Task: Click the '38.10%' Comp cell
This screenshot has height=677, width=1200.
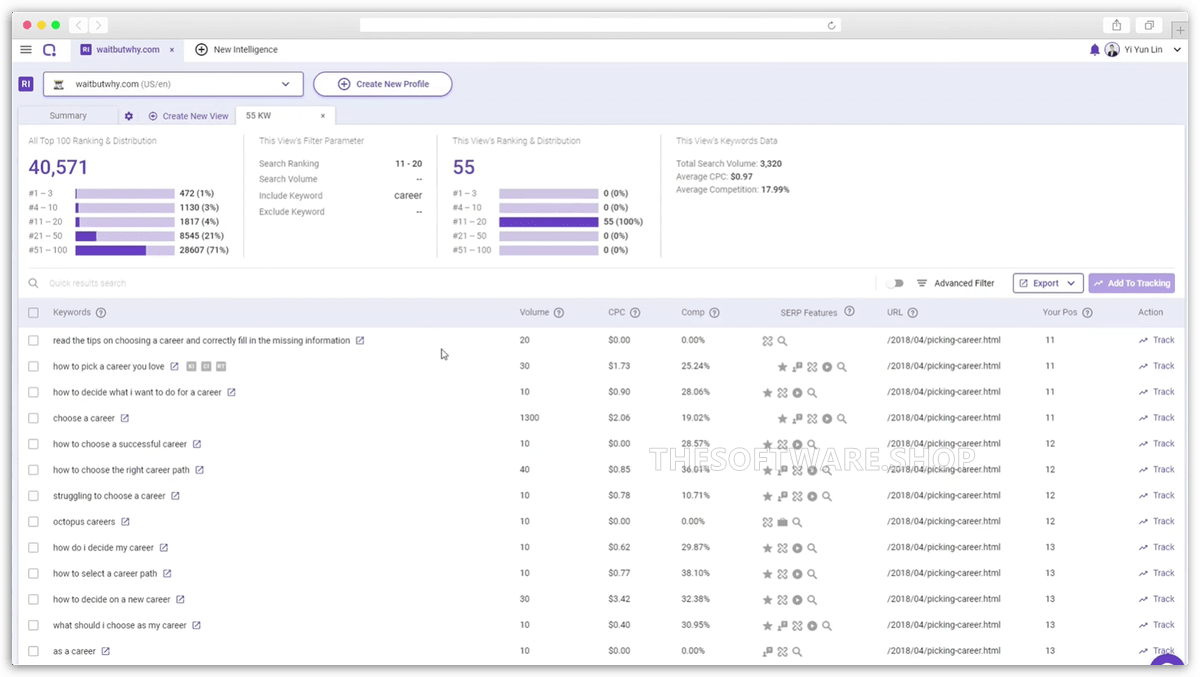Action: (696, 574)
